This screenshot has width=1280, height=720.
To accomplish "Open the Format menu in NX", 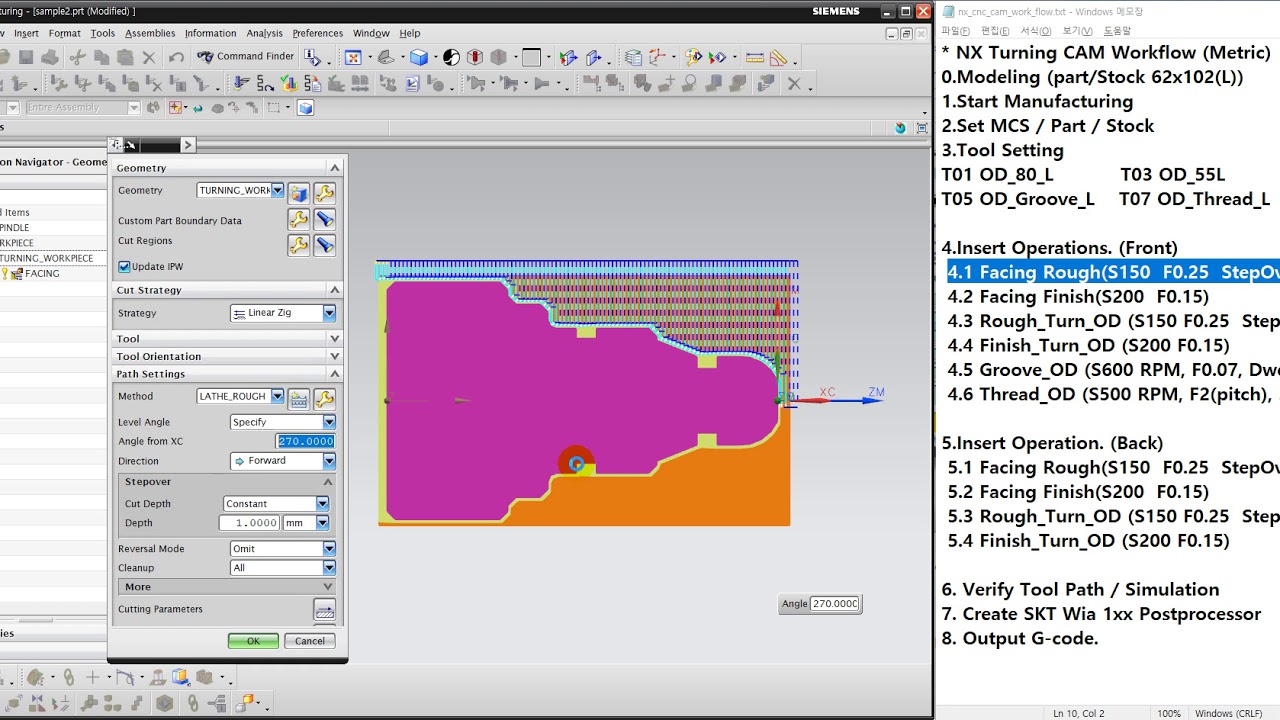I will click(x=64, y=33).
